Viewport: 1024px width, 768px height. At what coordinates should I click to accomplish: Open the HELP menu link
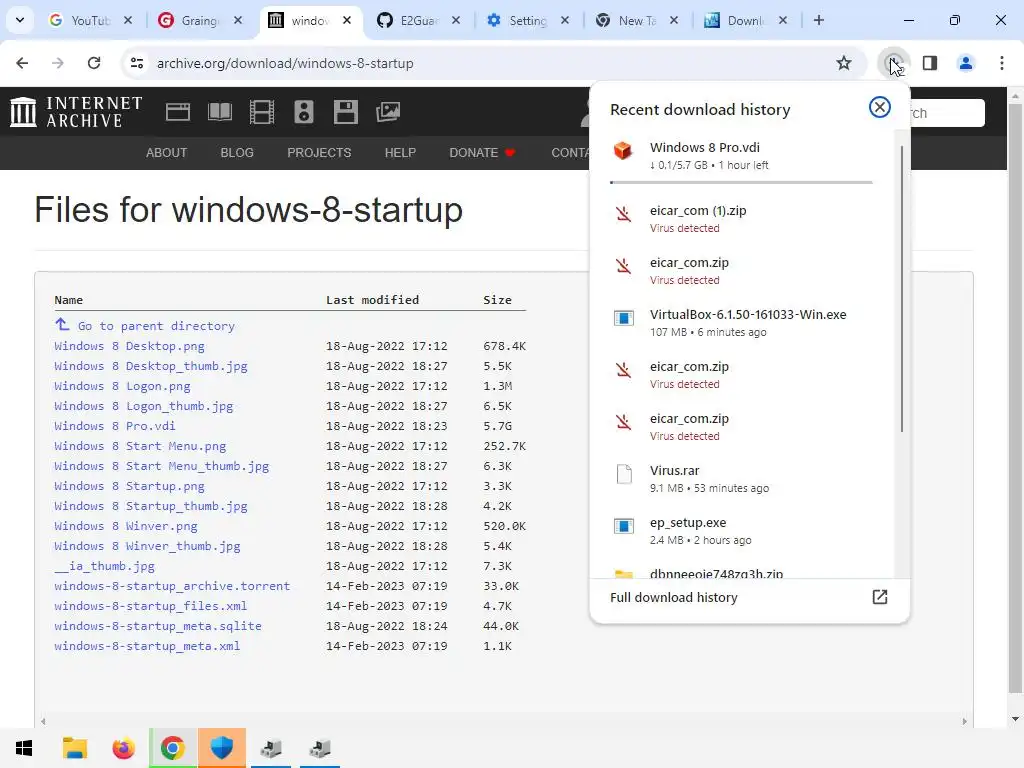tap(400, 153)
